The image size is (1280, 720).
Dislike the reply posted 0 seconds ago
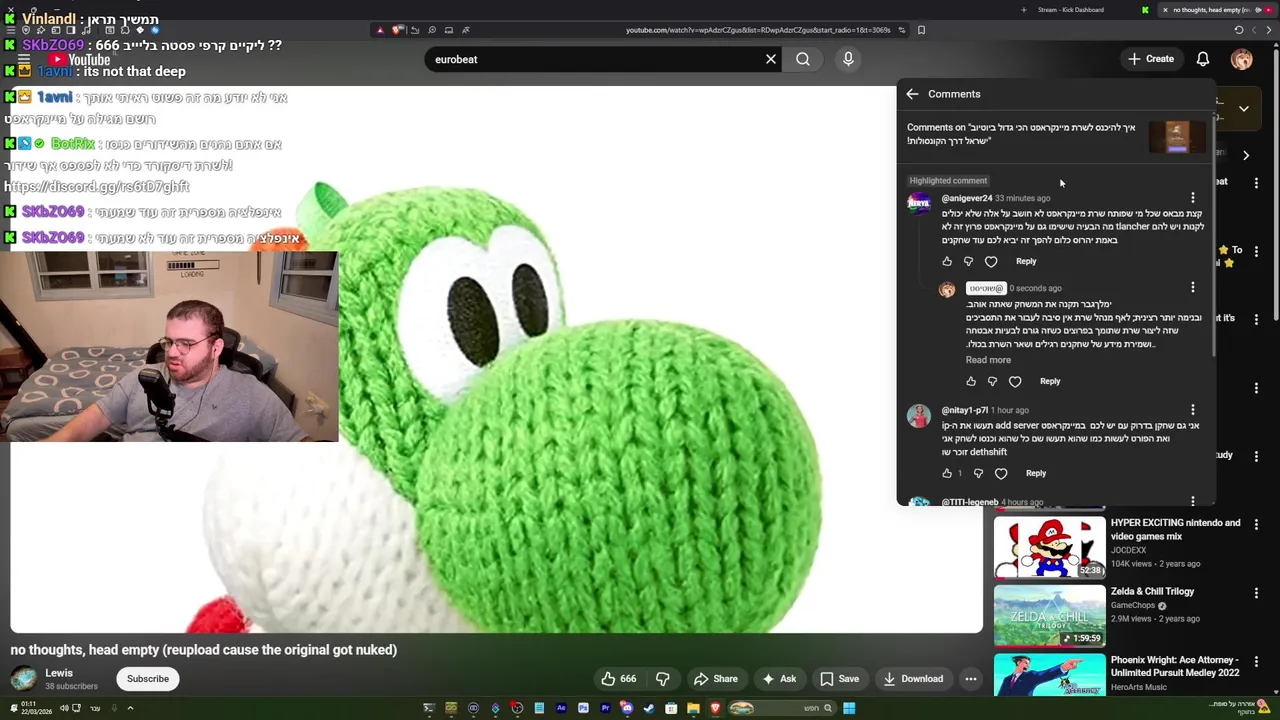992,381
